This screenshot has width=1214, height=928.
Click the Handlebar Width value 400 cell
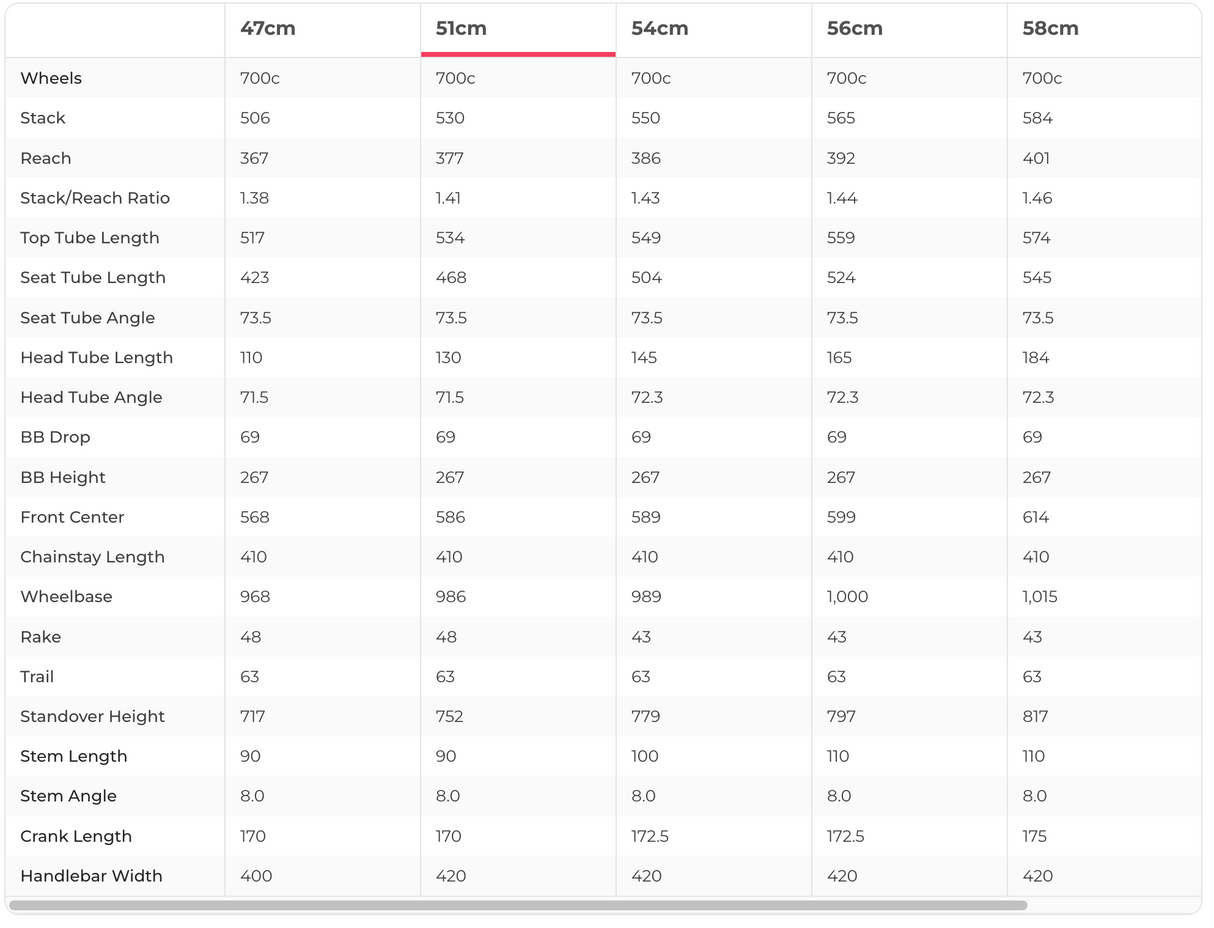(x=256, y=876)
